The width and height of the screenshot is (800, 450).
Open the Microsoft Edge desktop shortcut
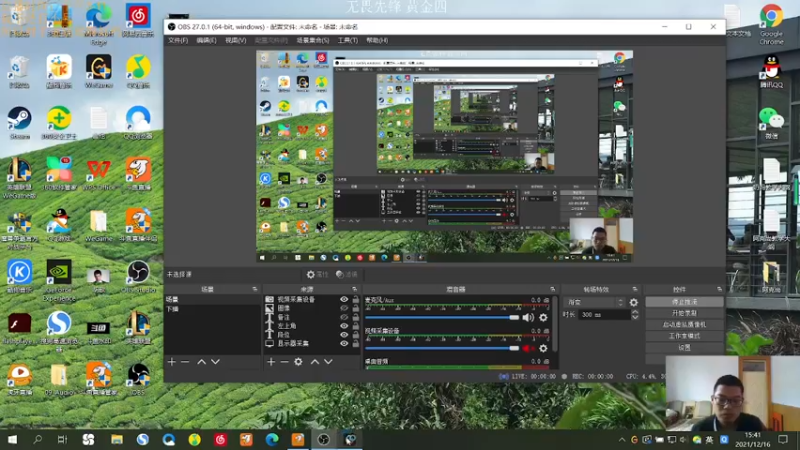click(x=98, y=24)
